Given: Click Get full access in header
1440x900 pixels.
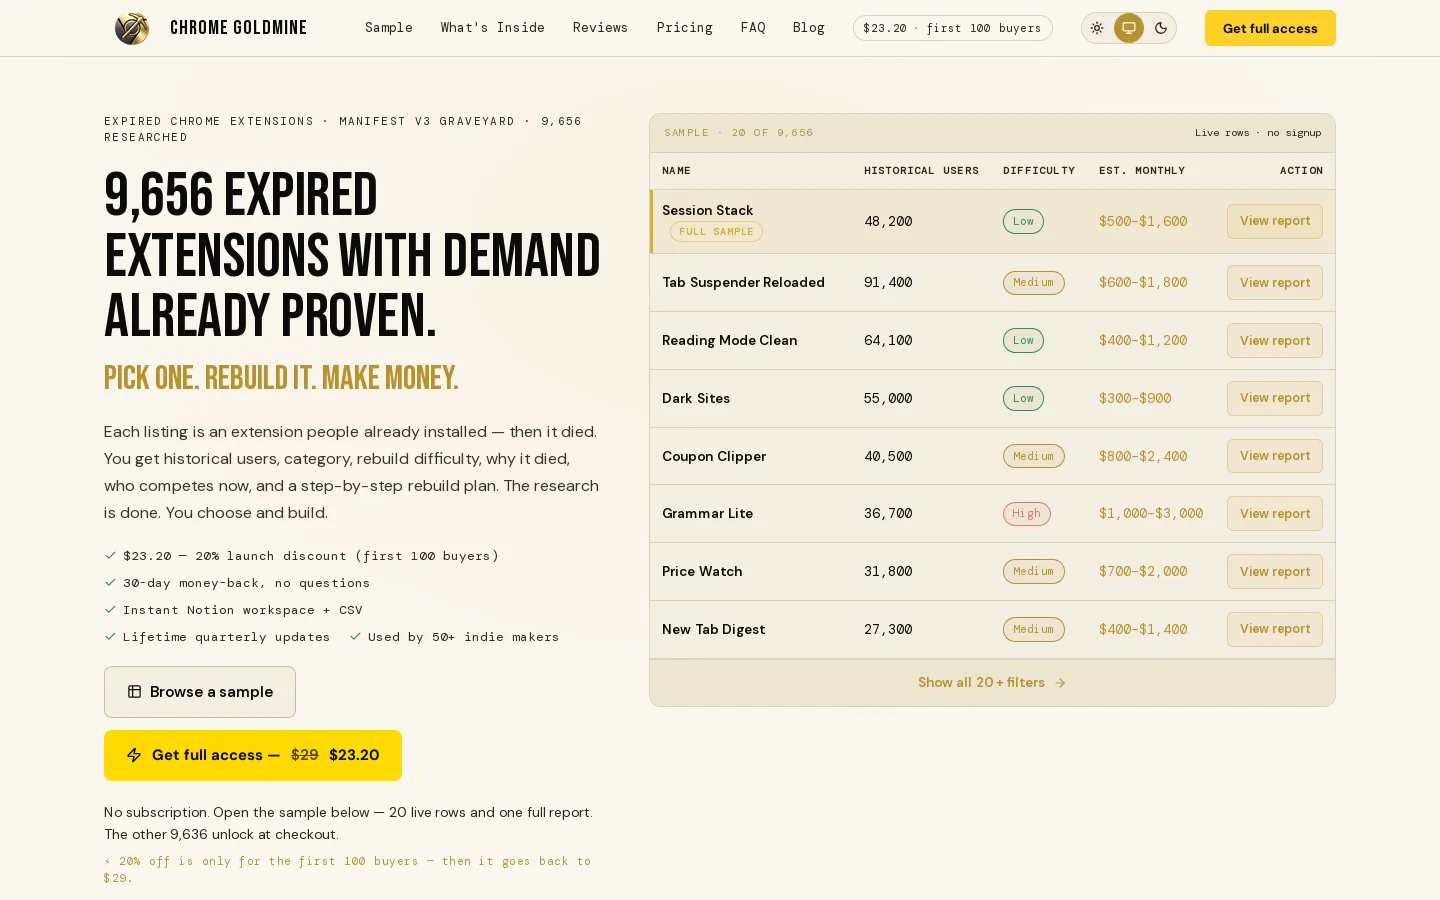Looking at the screenshot, I should click(x=1270, y=28).
